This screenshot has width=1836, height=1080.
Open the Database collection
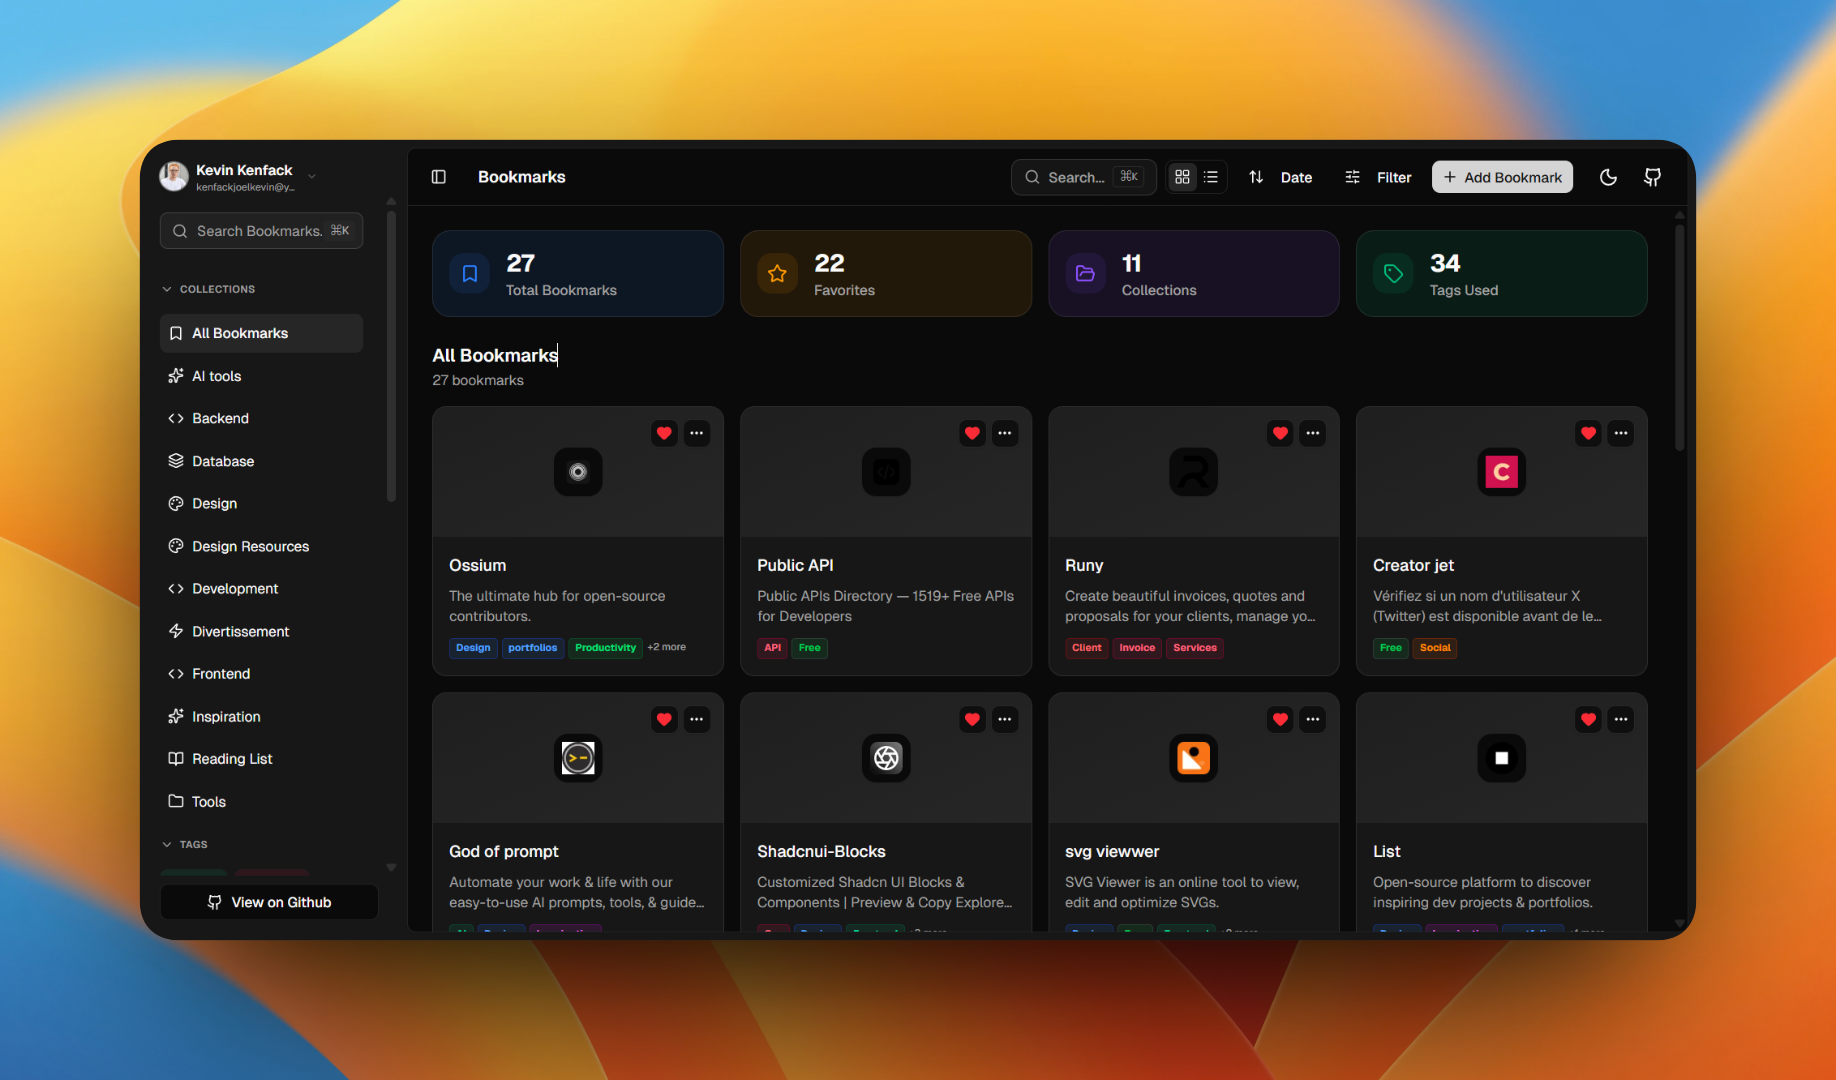(x=261, y=461)
